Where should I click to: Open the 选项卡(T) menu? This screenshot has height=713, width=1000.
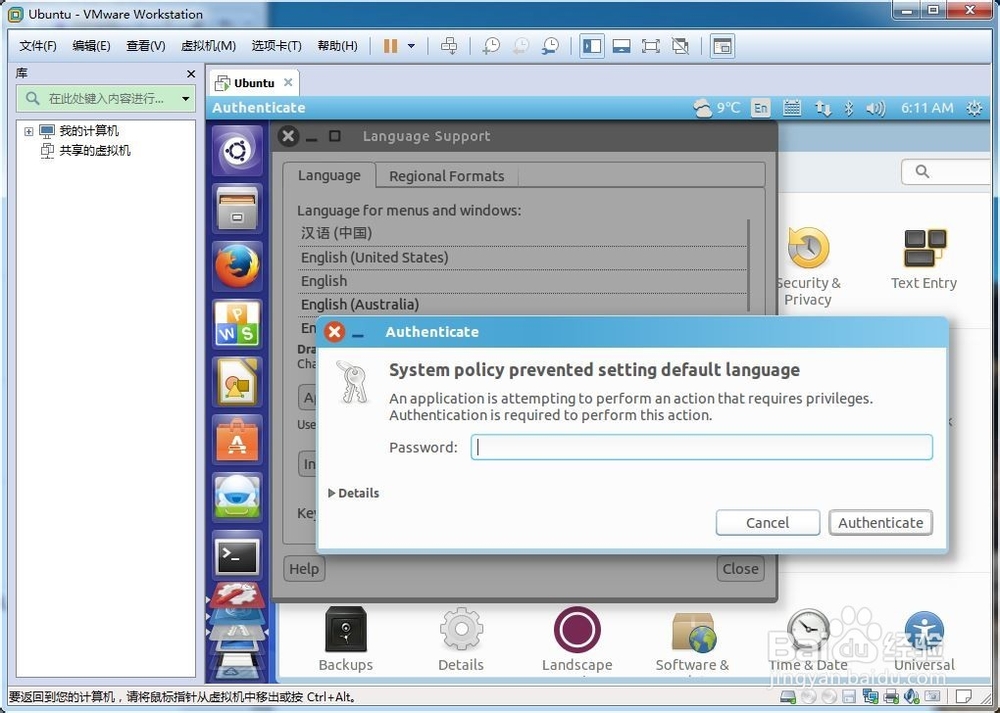pyautogui.click(x=276, y=46)
